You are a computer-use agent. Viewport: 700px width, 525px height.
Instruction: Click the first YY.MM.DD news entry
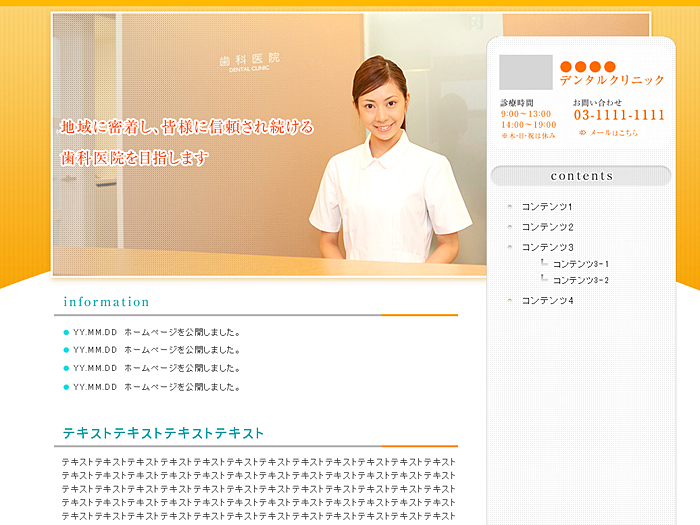point(157,332)
